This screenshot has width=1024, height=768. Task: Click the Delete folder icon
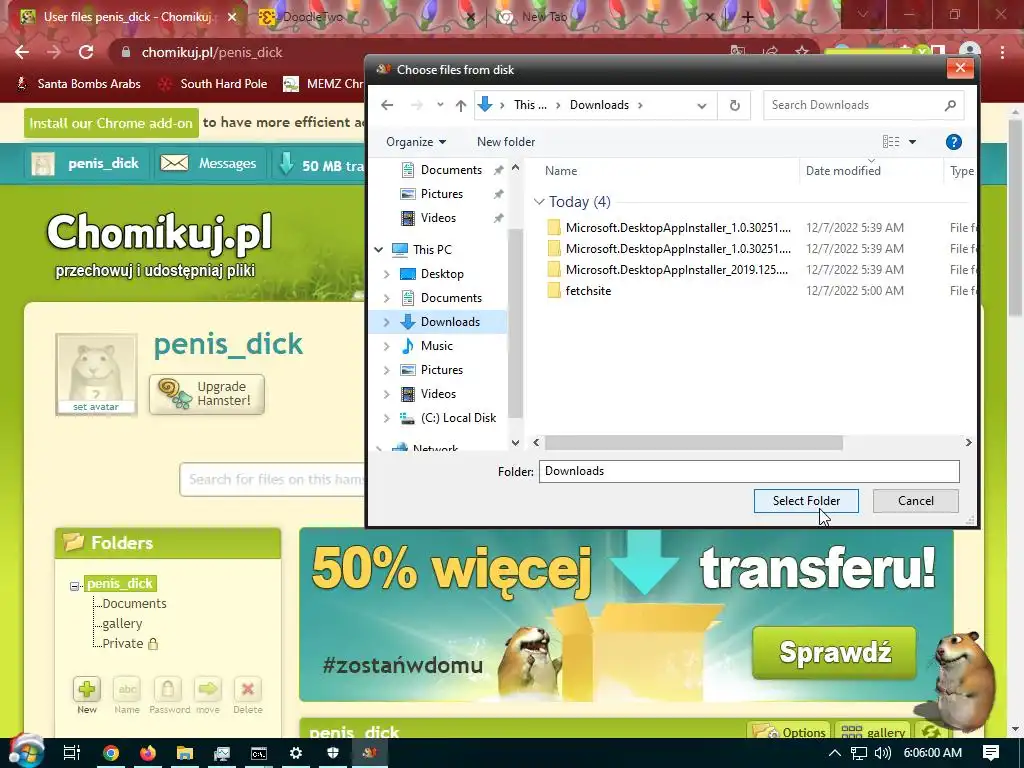247,689
